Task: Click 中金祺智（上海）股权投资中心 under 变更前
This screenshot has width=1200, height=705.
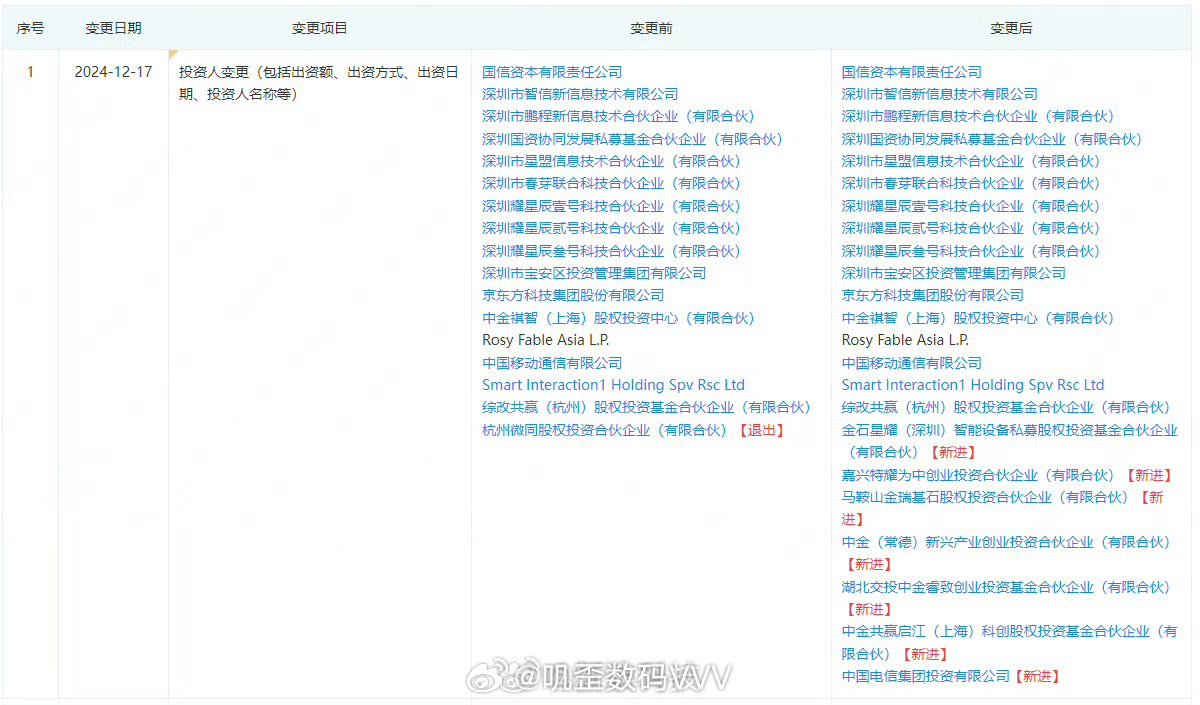Action: (618, 318)
